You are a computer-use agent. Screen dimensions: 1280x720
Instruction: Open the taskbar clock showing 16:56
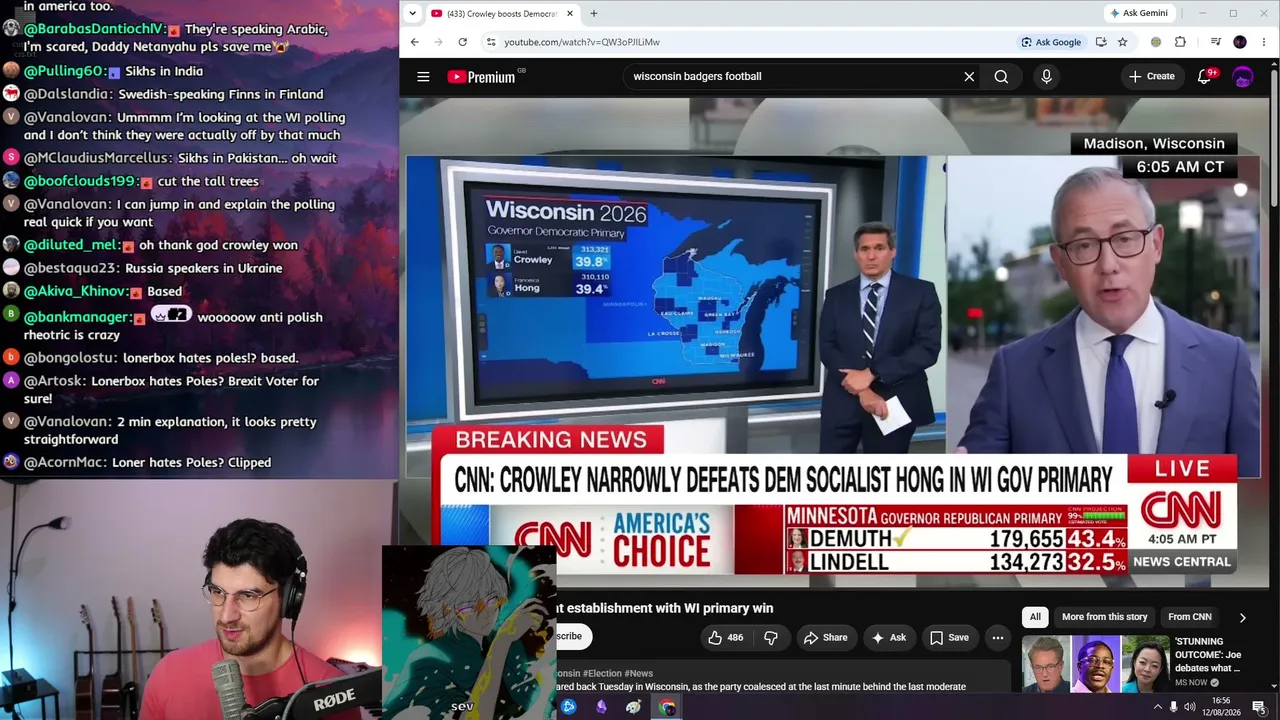[1221, 707]
